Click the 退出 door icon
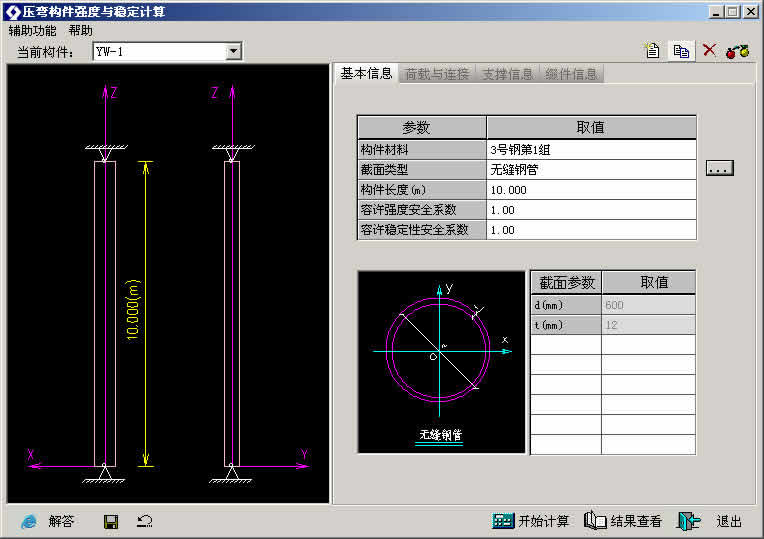Image resolution: width=764 pixels, height=539 pixels. [x=688, y=521]
